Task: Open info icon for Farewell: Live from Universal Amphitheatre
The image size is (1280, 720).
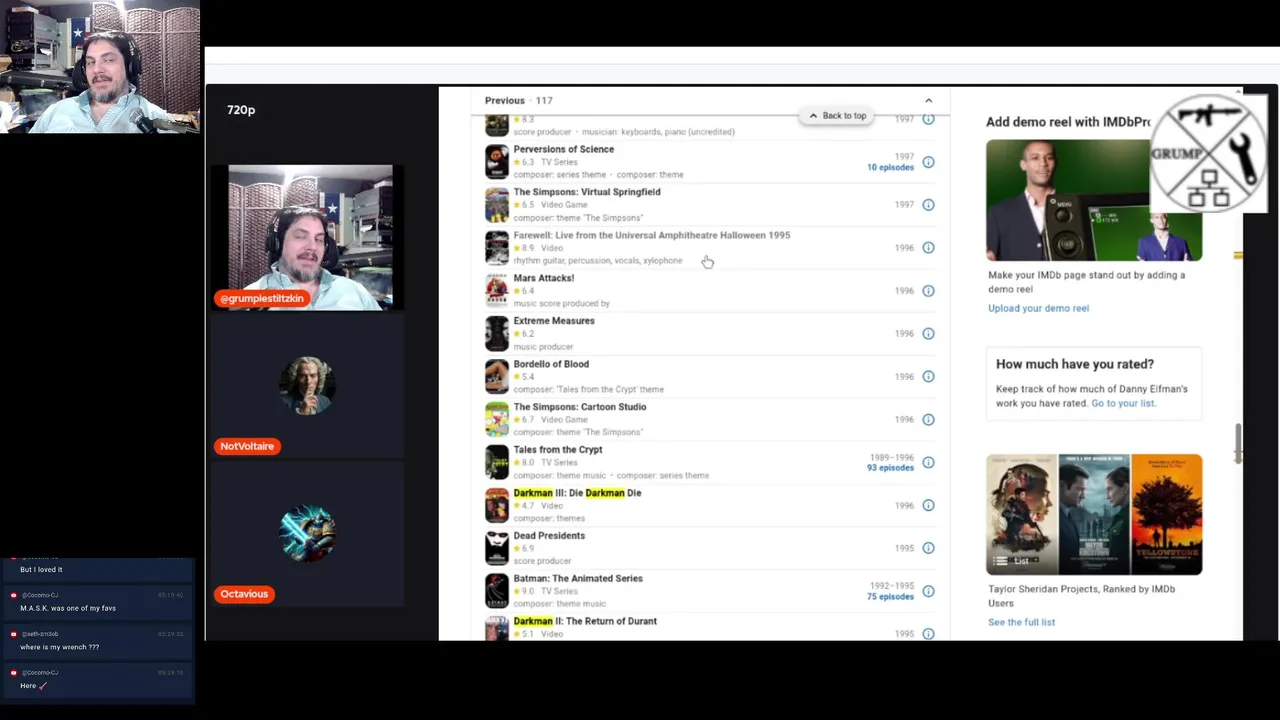Action: coord(928,248)
